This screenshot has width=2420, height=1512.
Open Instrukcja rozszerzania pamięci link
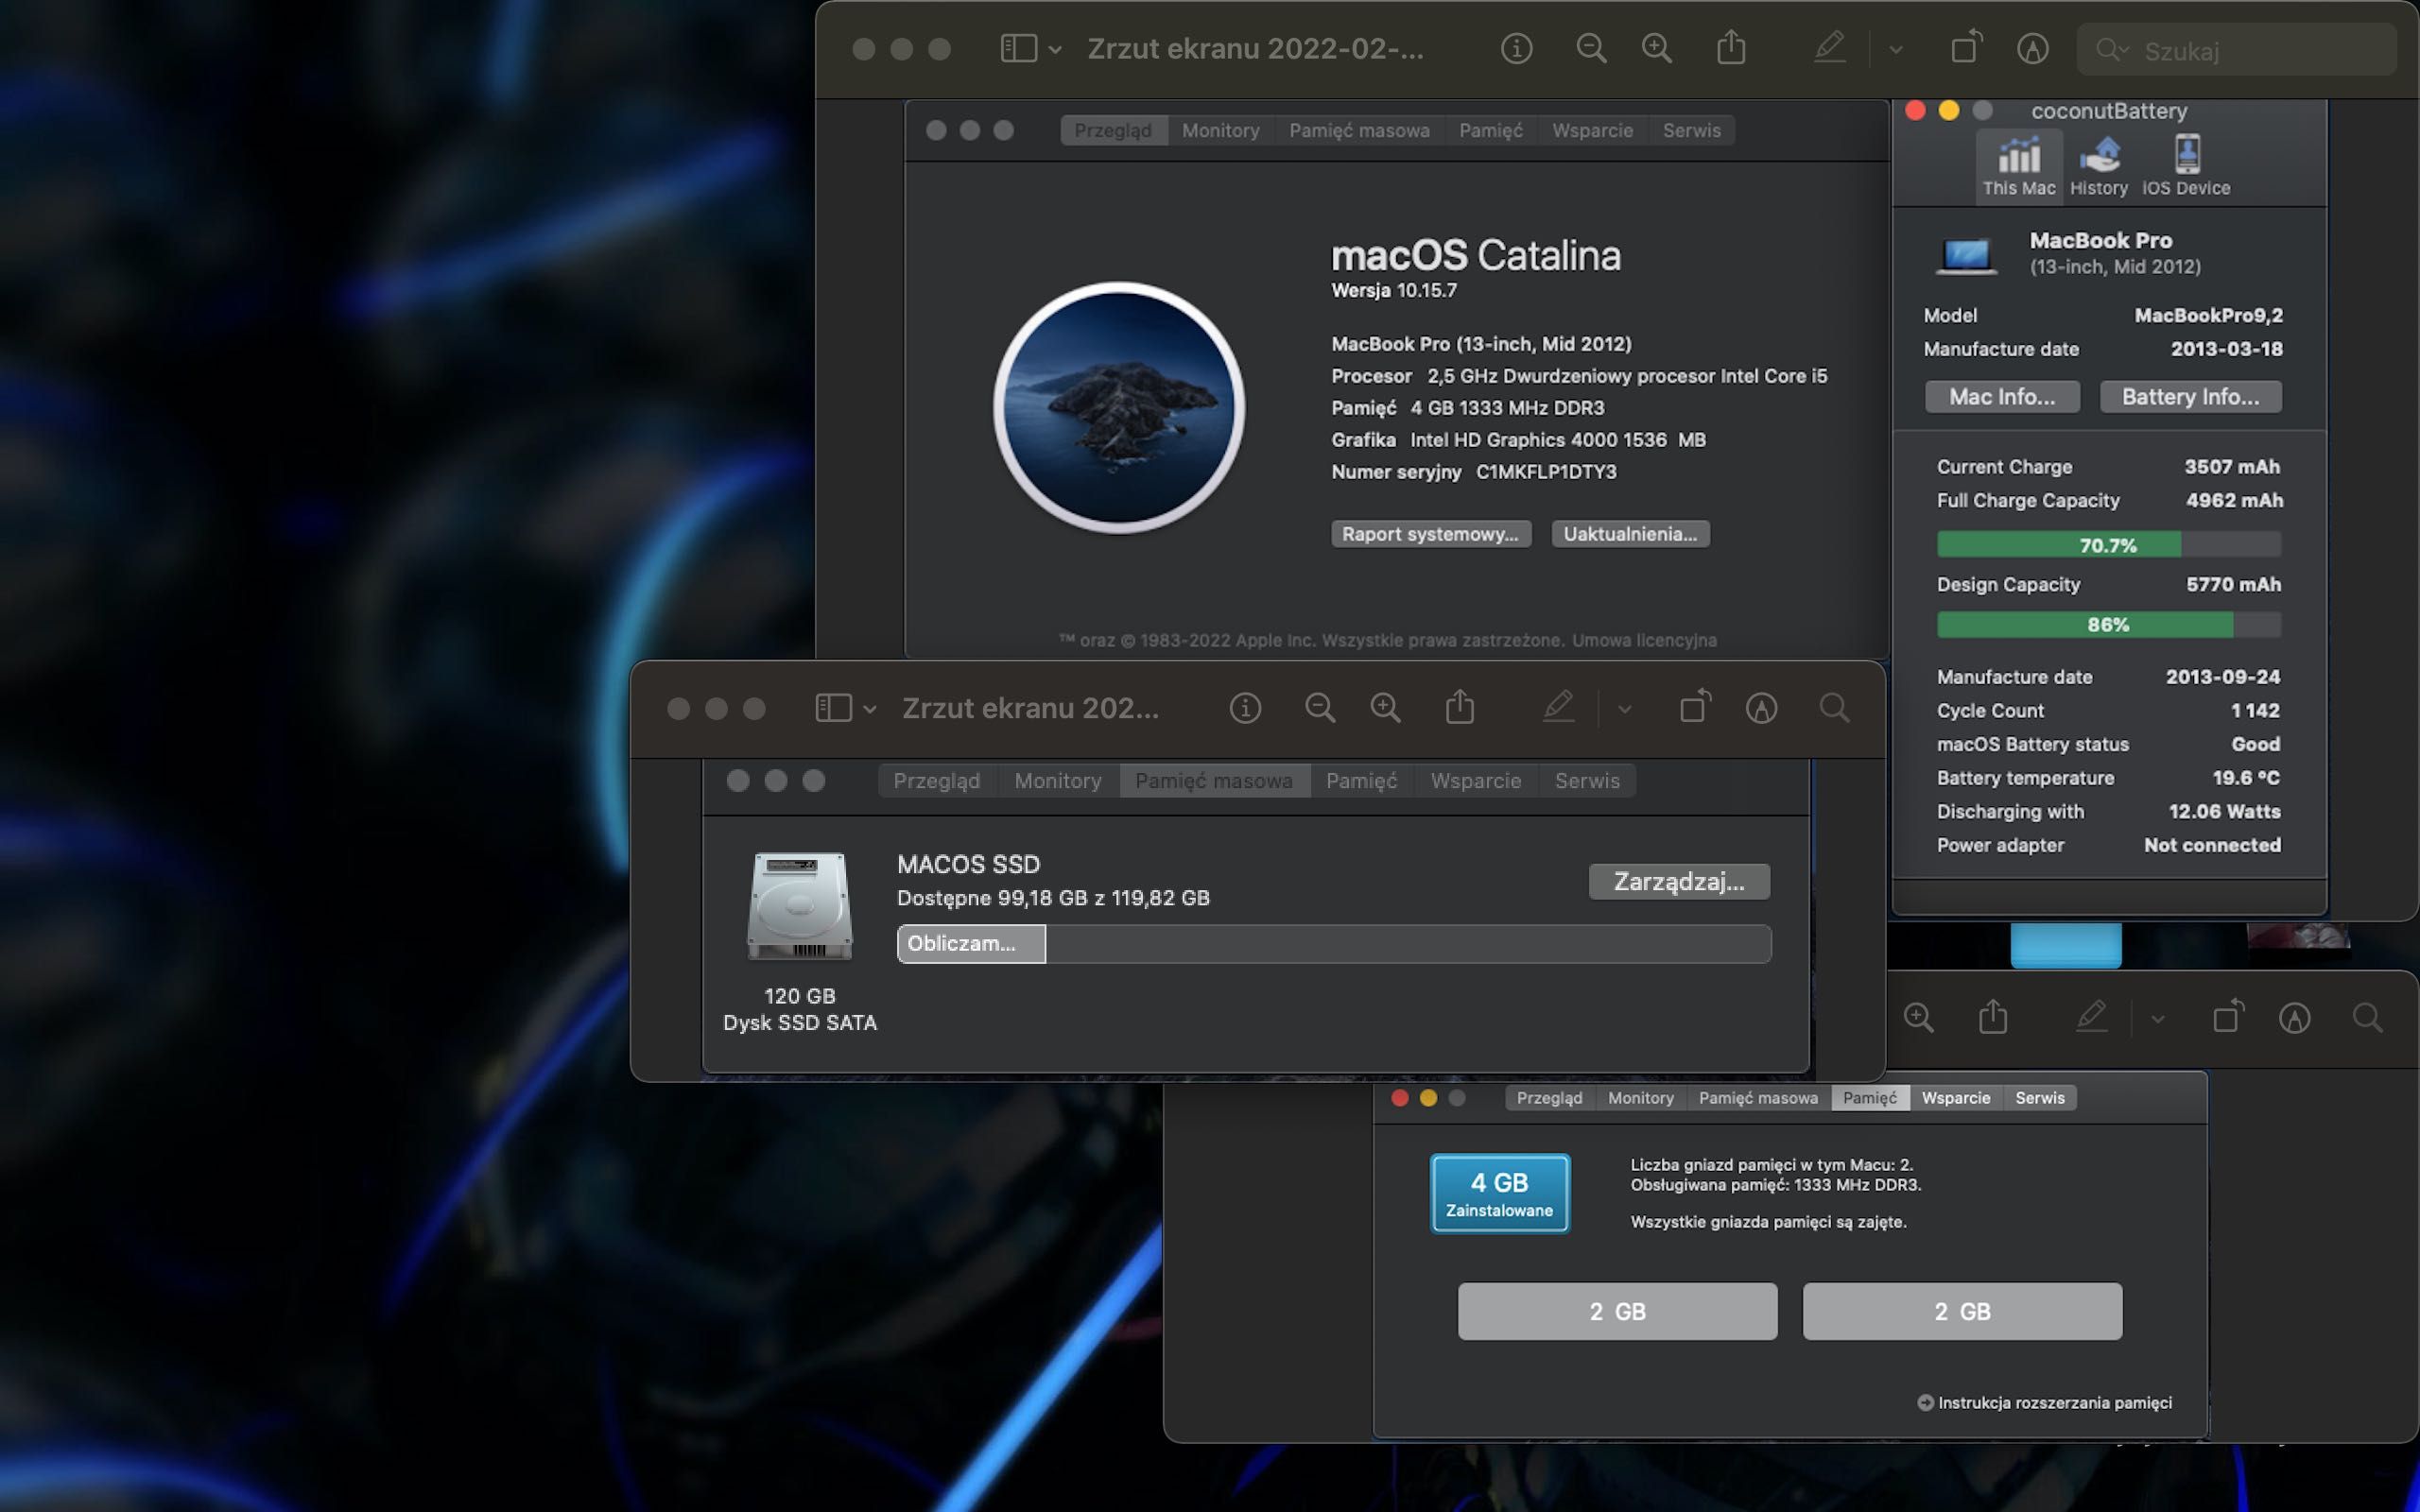pos(2044,1403)
